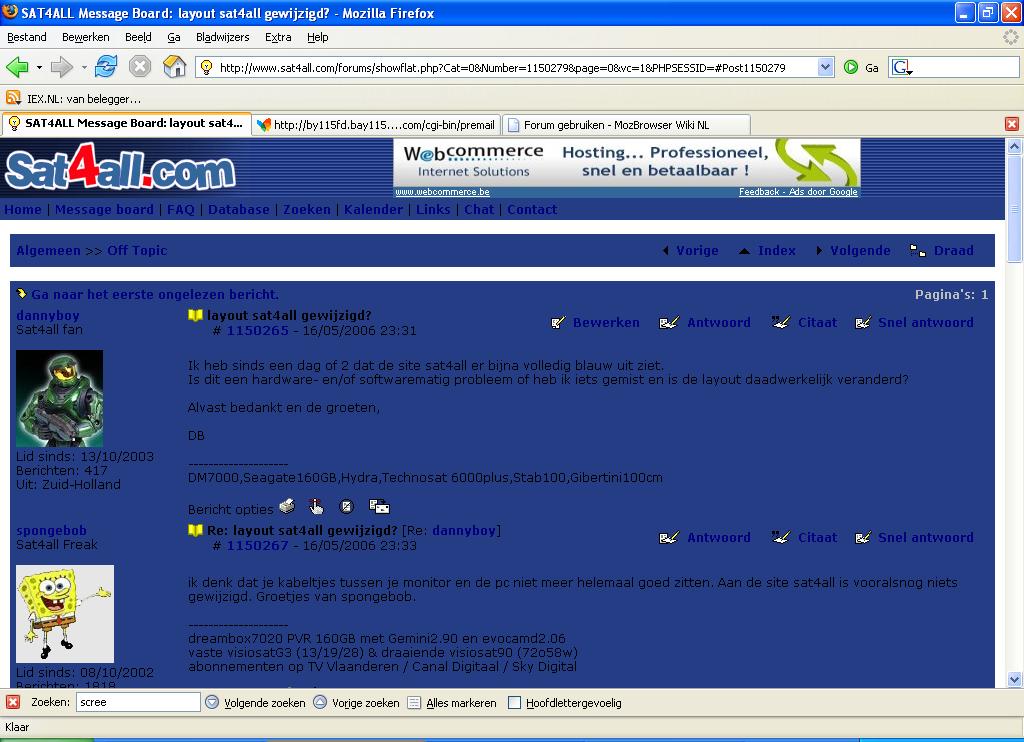Image resolution: width=1024 pixels, height=742 pixels.
Task: Open the Extra menu
Action: pyautogui.click(x=278, y=37)
